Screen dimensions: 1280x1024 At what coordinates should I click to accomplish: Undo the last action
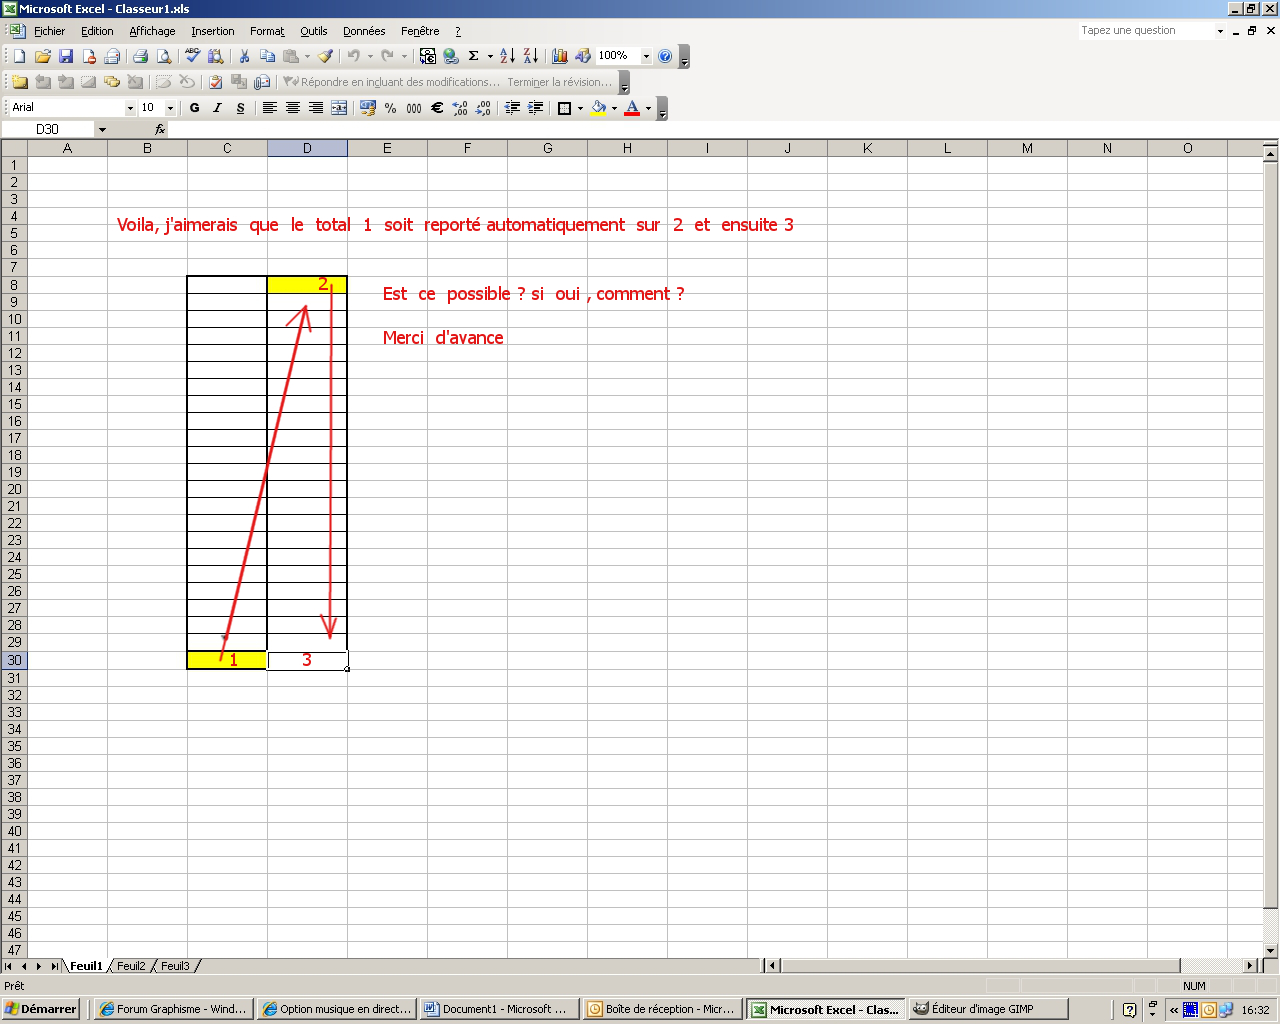353,56
